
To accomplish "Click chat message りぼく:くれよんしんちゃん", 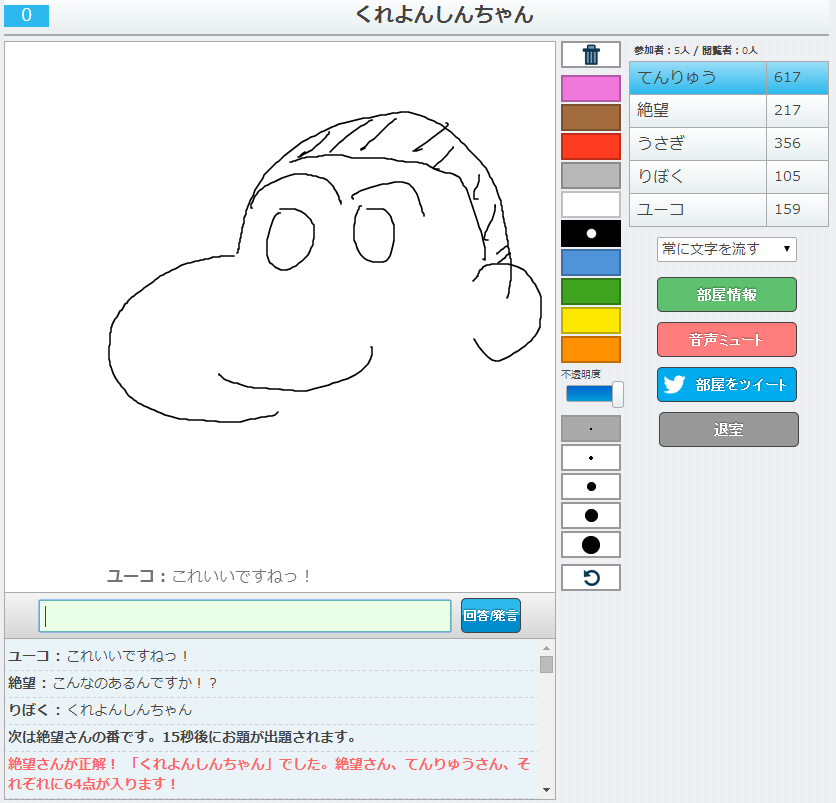I will 100,710.
